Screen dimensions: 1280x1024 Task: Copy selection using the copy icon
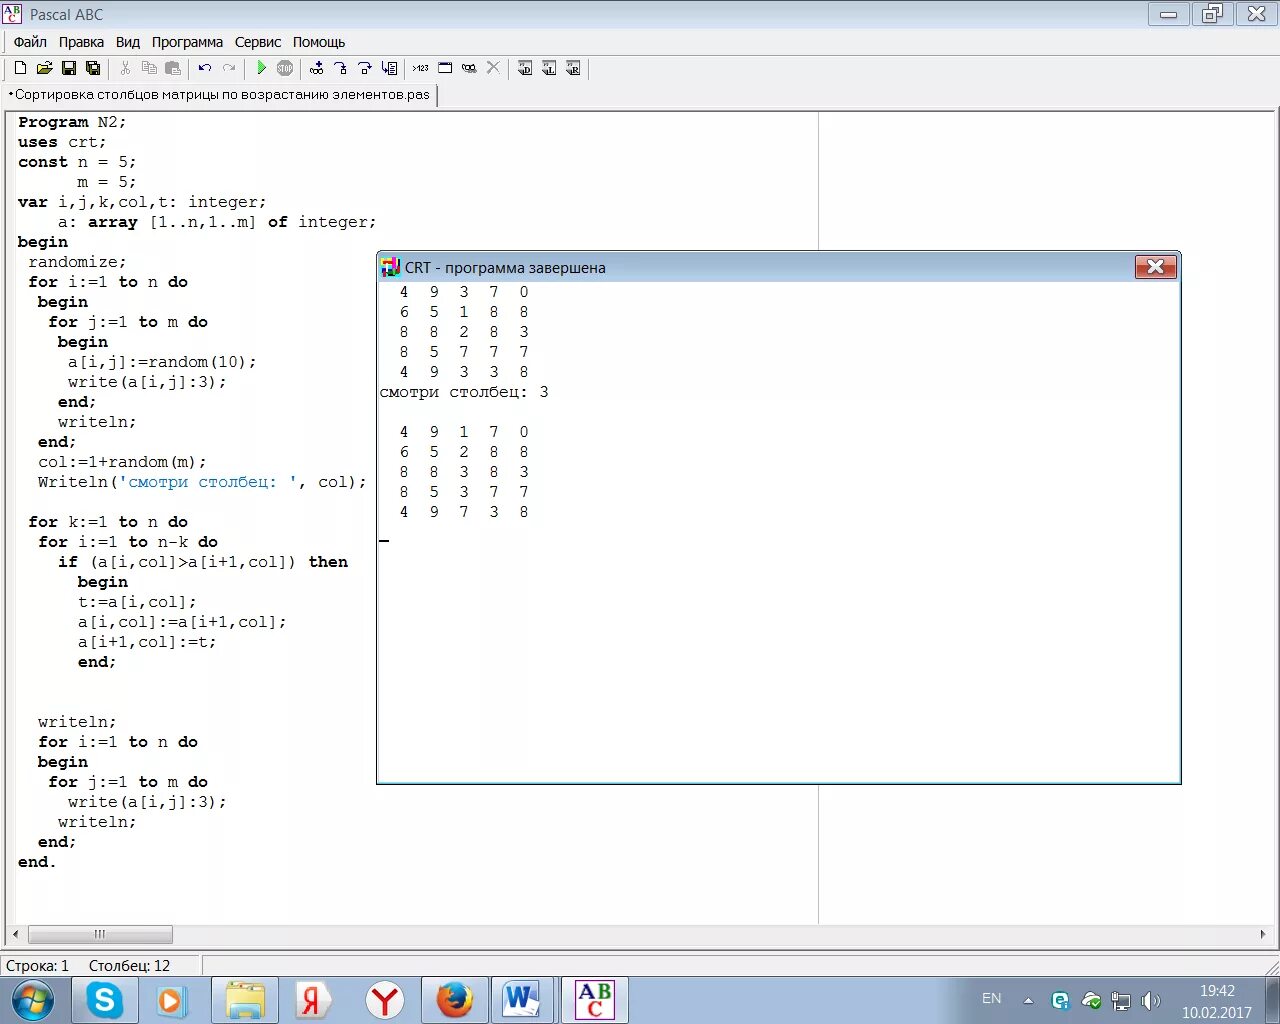tap(149, 68)
